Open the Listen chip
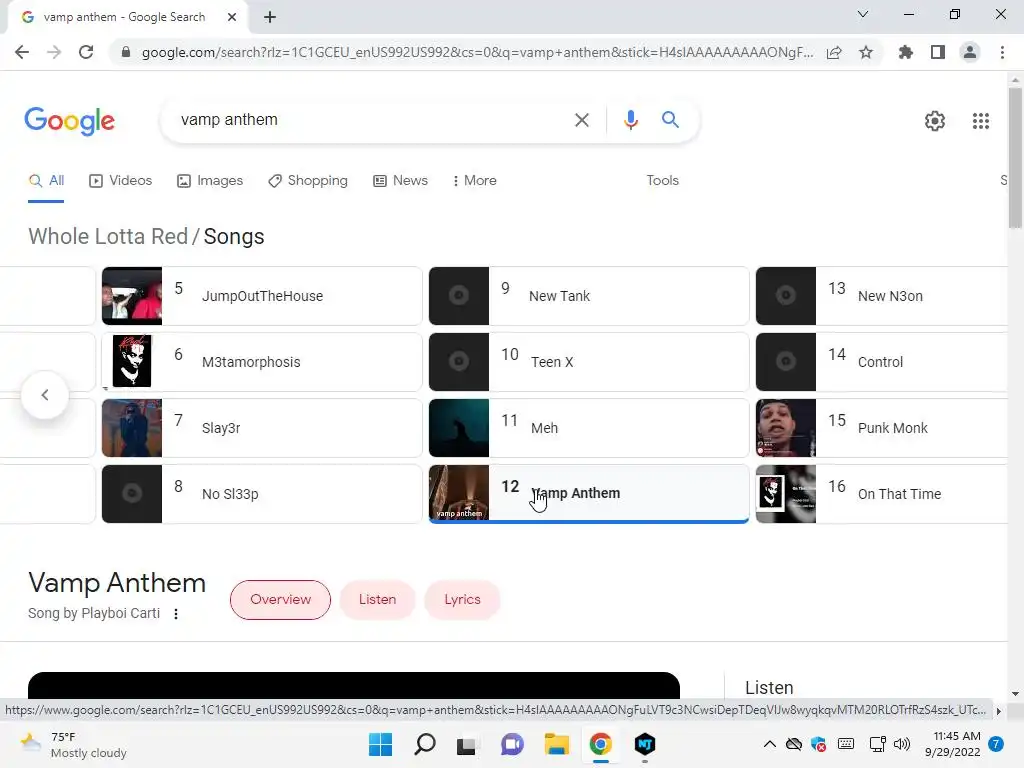Image resolution: width=1024 pixels, height=768 pixels. pos(377,600)
